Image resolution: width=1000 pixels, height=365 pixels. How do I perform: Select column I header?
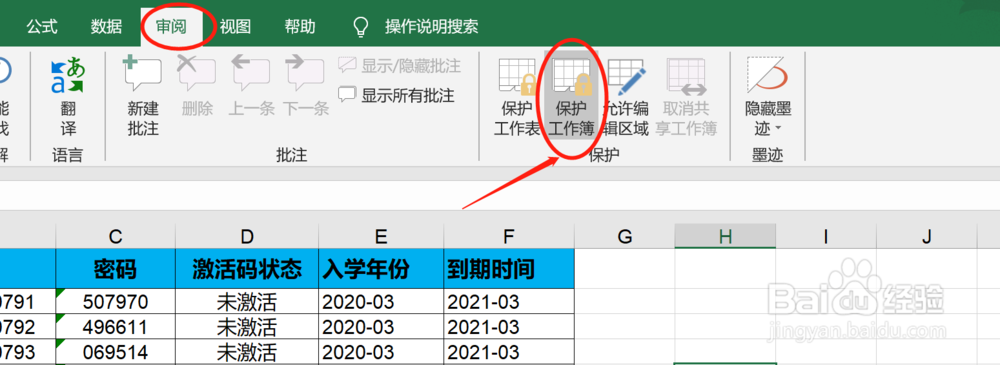click(826, 237)
